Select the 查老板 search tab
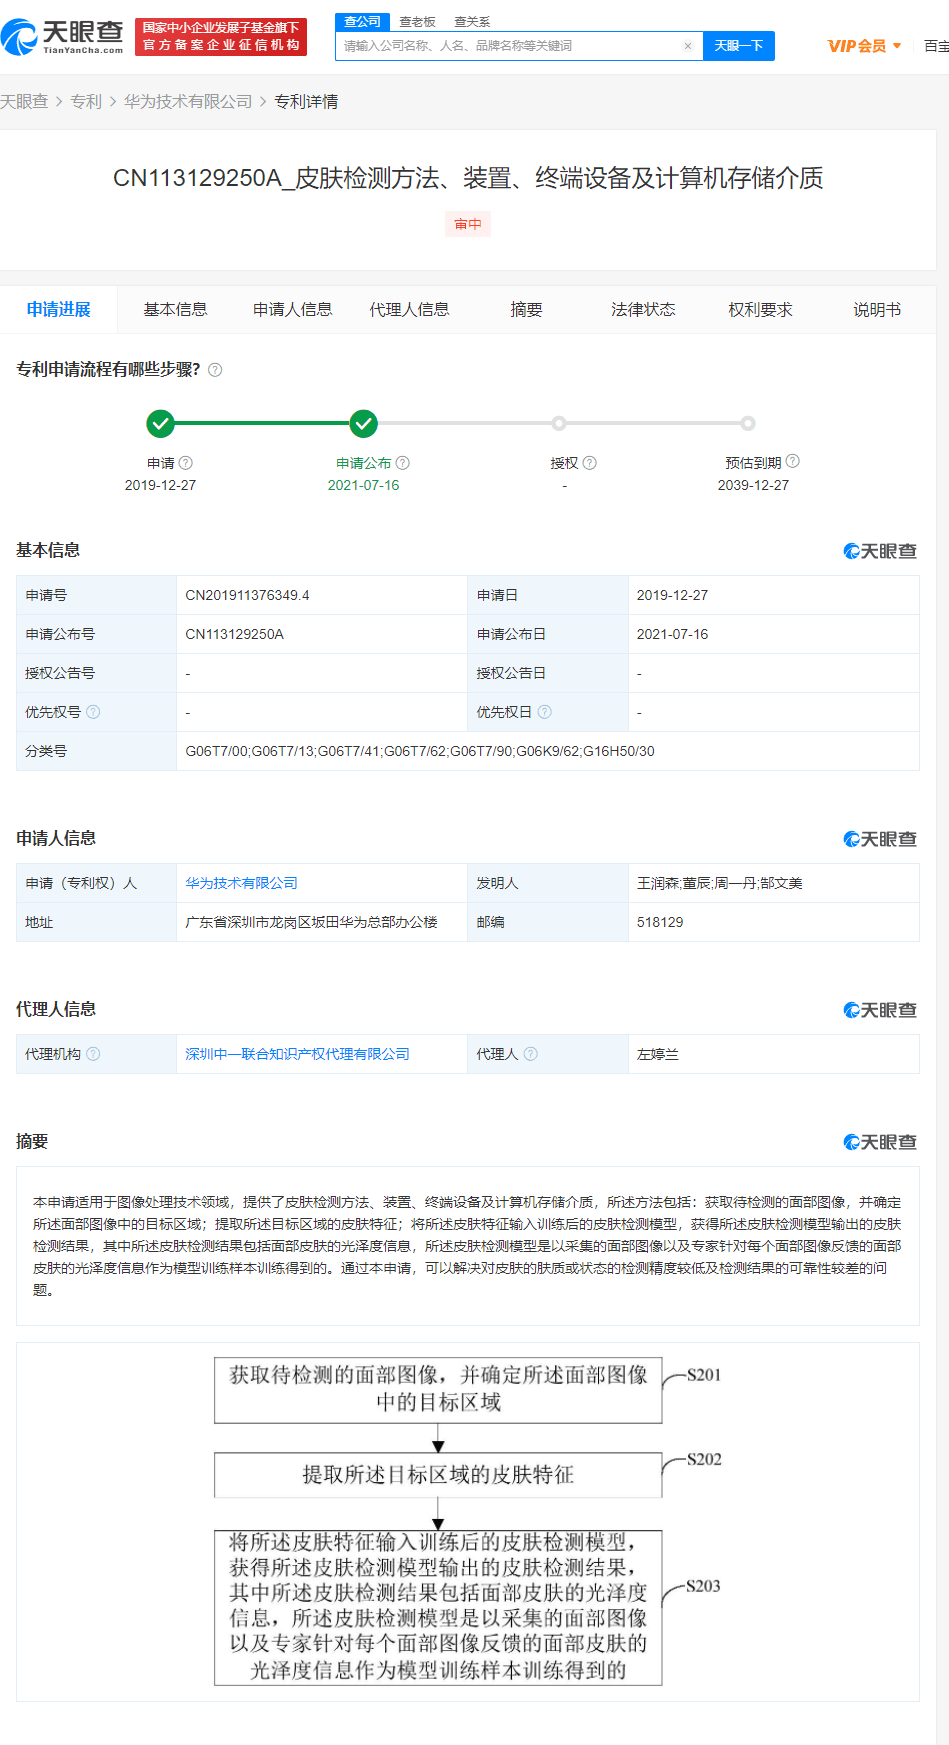 [x=417, y=22]
